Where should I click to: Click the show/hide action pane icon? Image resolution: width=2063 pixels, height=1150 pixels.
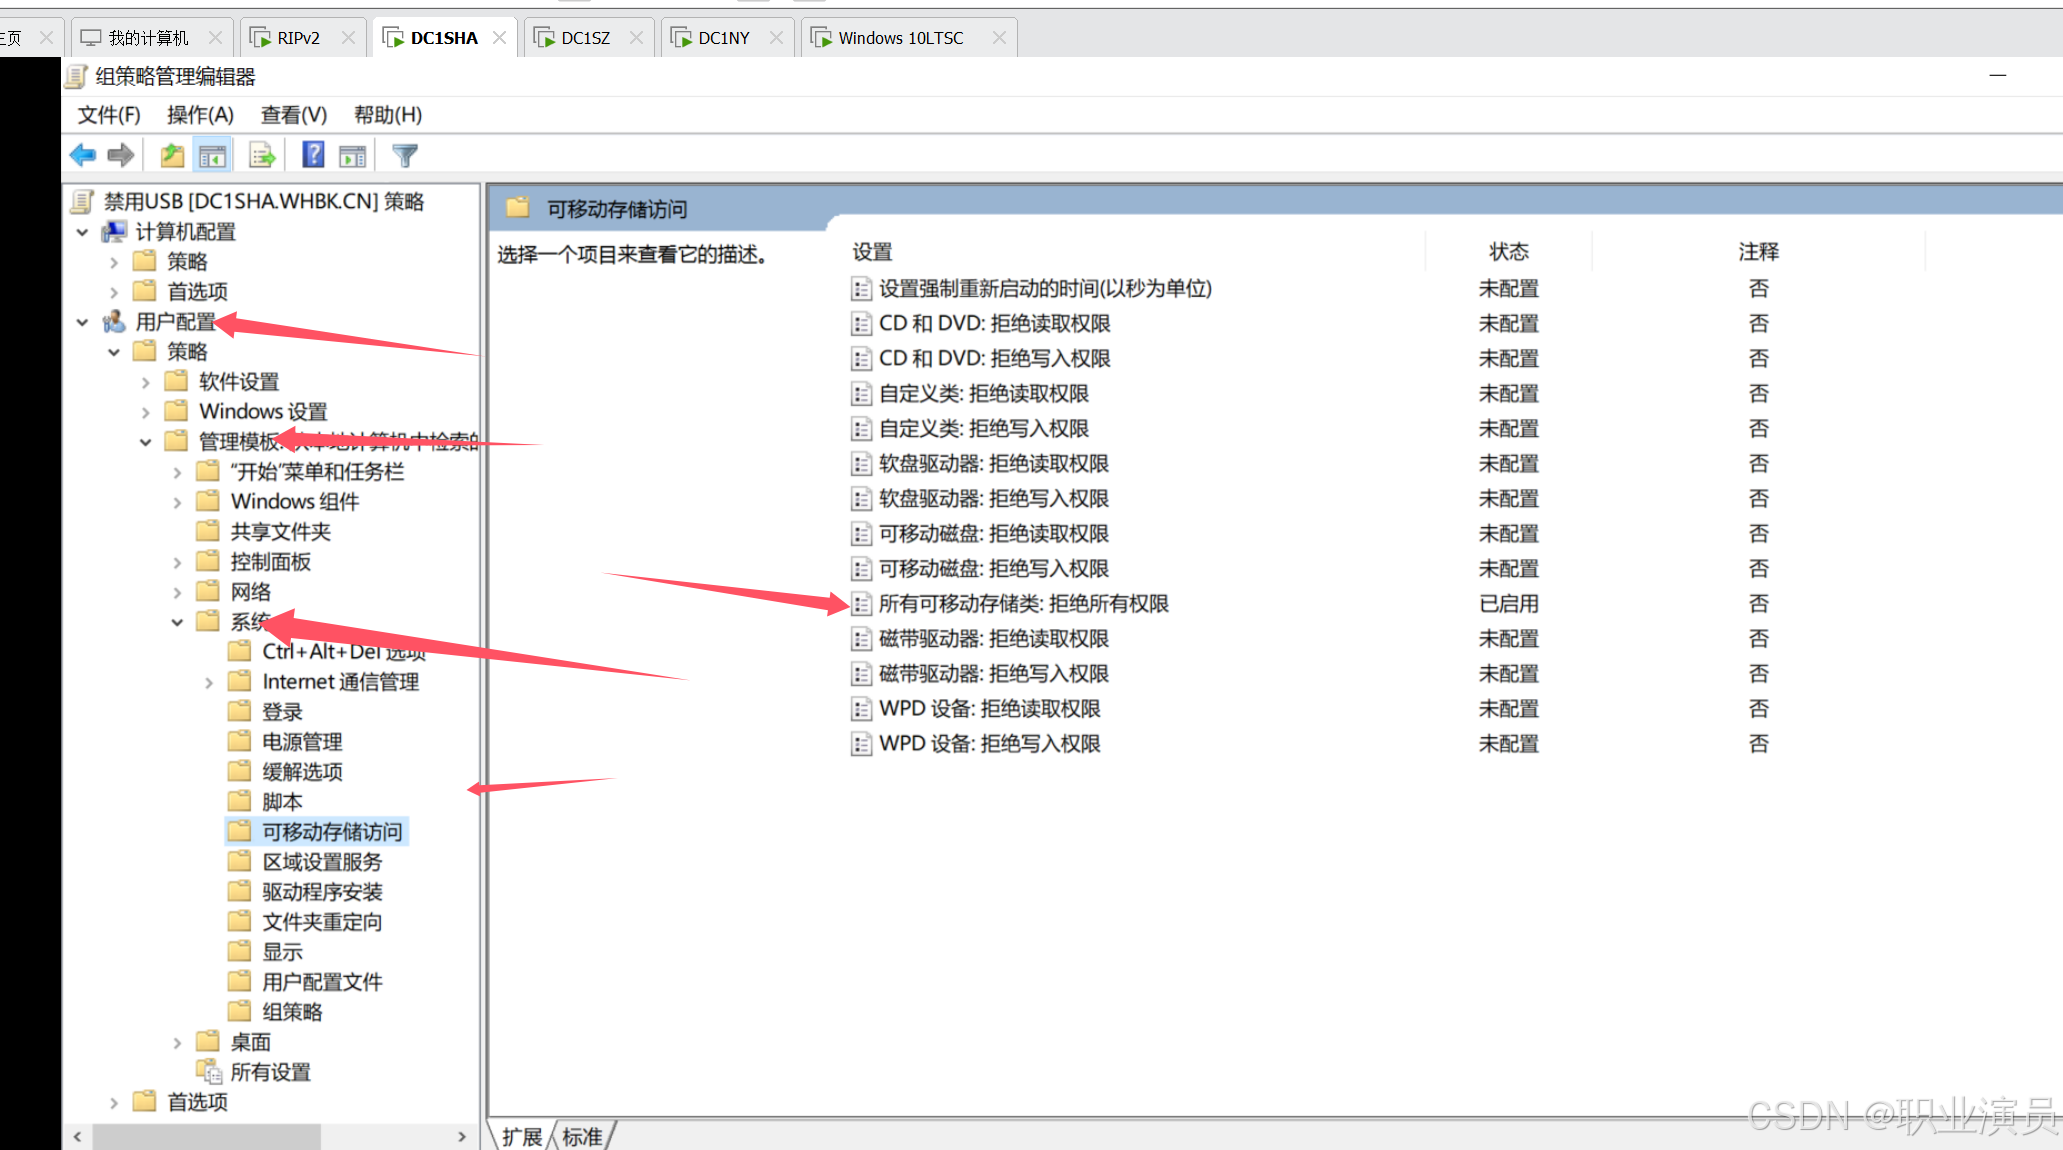352,155
